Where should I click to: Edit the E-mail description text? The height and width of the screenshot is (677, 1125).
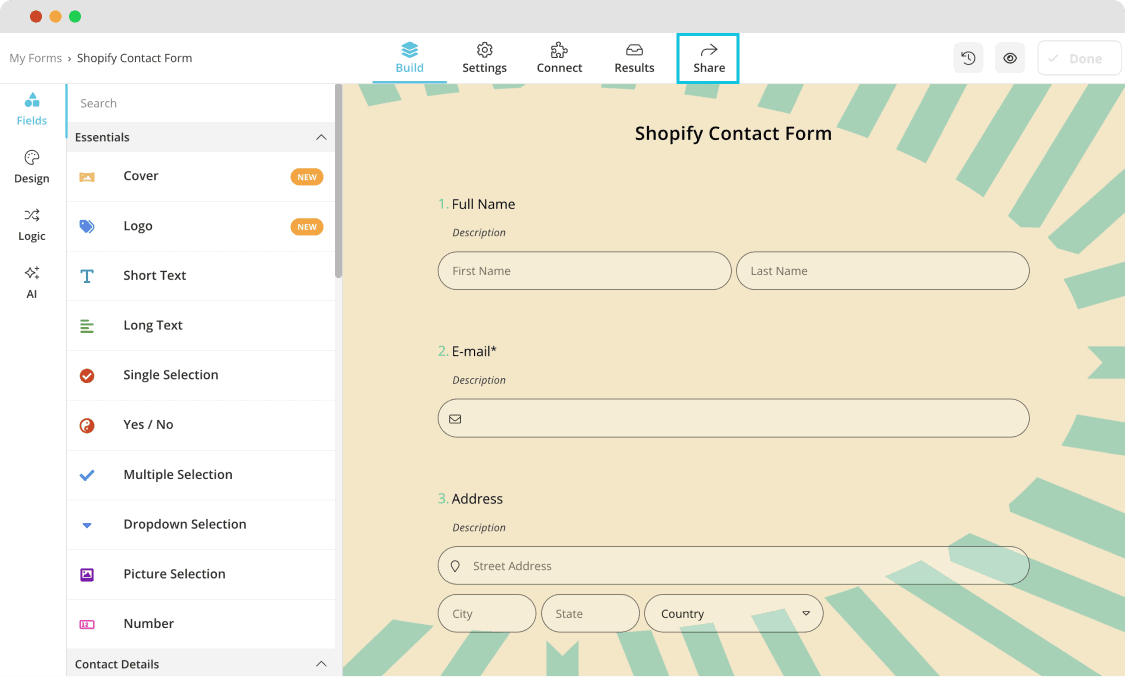click(479, 380)
